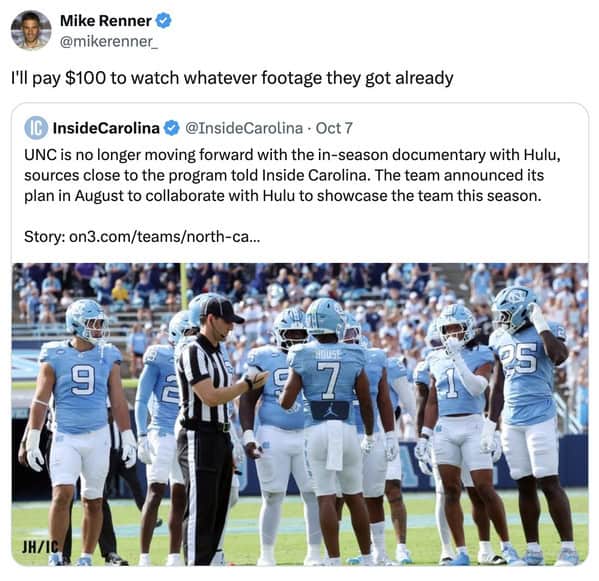Screen dimensions: 599x581
Task: Click the number 1 player's jersey
Action: (x=457, y=382)
